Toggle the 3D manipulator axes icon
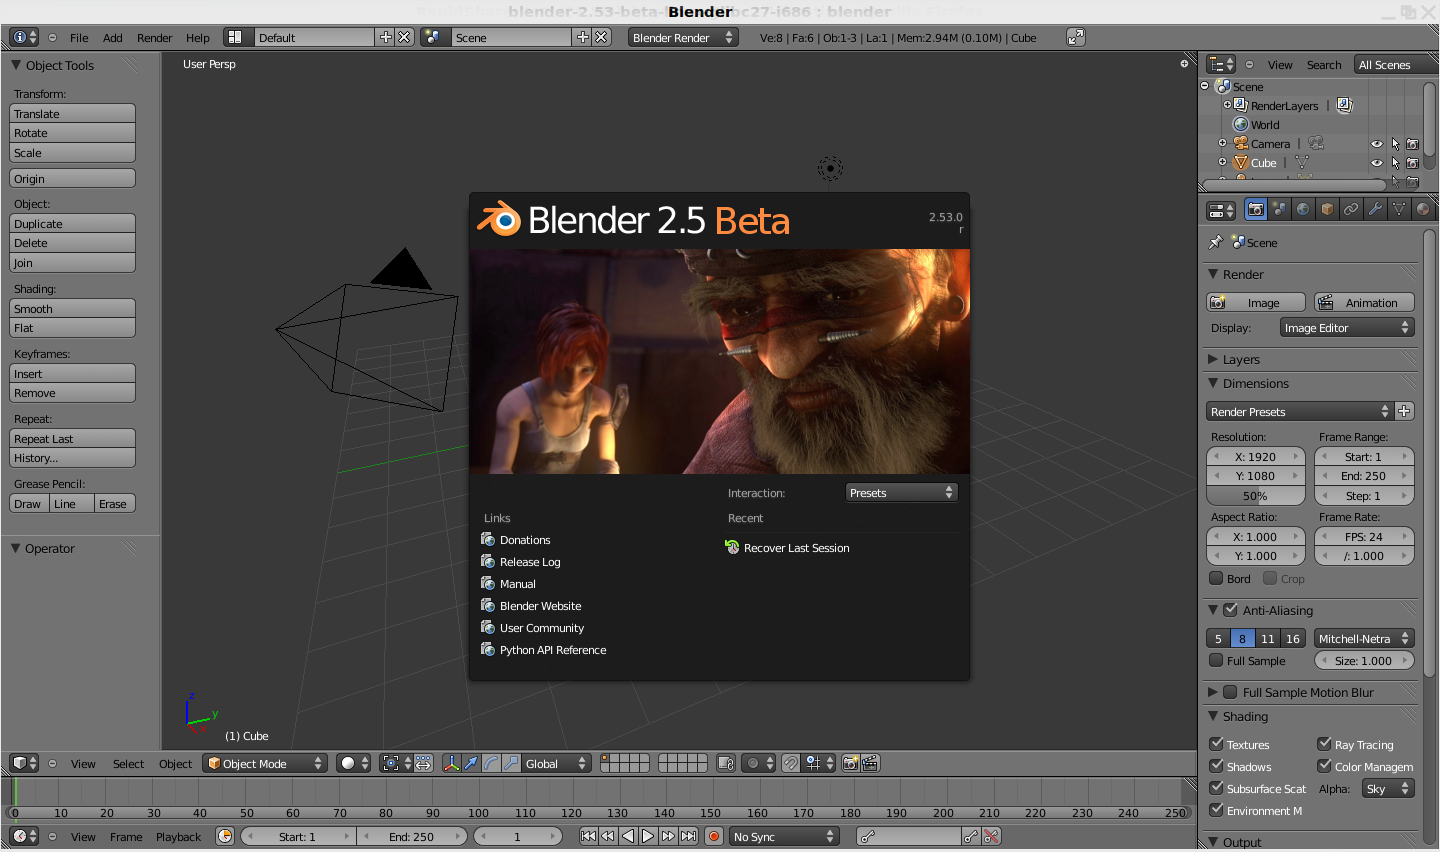 tap(451, 763)
